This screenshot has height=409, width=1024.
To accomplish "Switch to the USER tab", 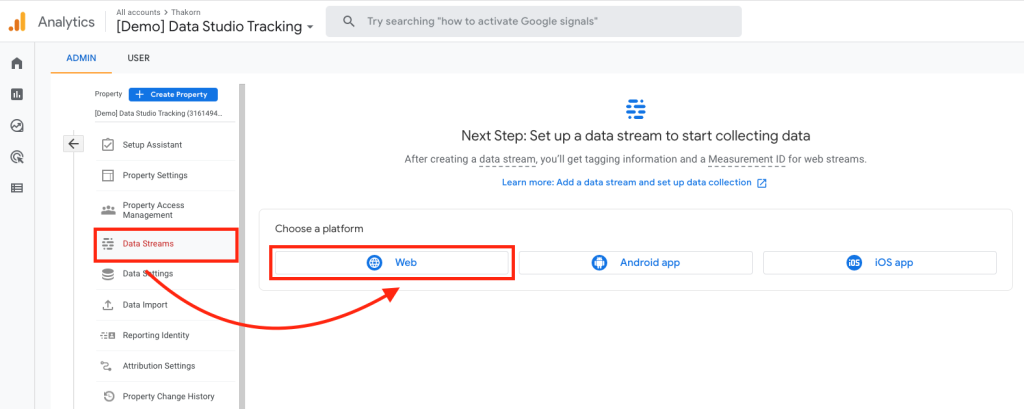I will (x=138, y=58).
